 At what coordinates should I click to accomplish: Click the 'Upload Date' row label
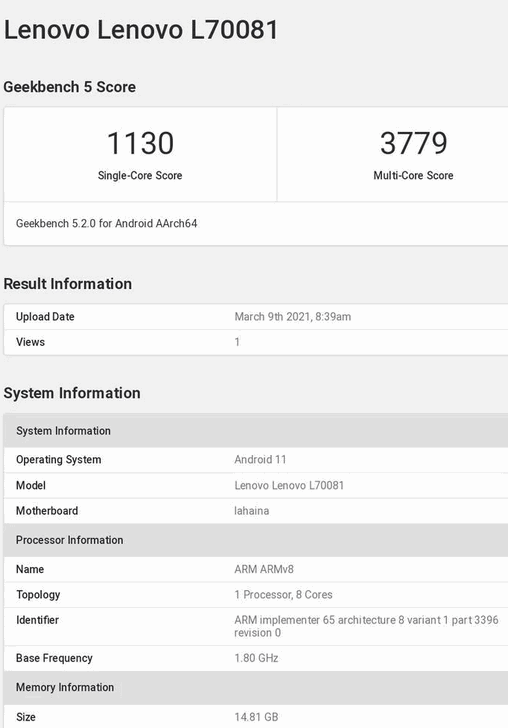[x=45, y=317]
